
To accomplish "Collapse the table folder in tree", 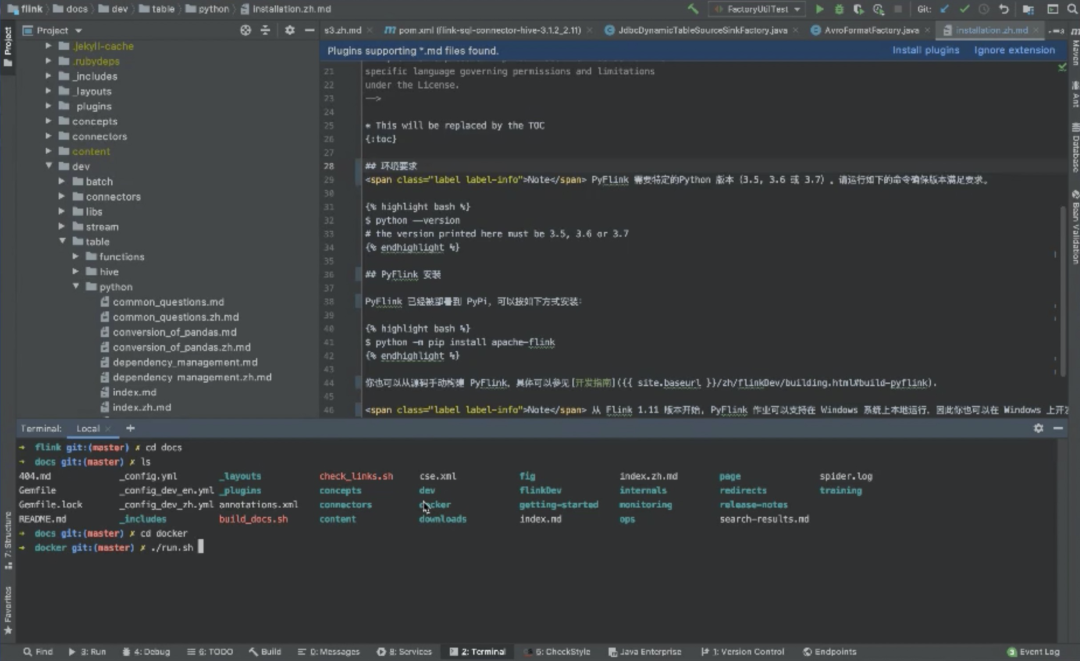I will [x=62, y=242].
